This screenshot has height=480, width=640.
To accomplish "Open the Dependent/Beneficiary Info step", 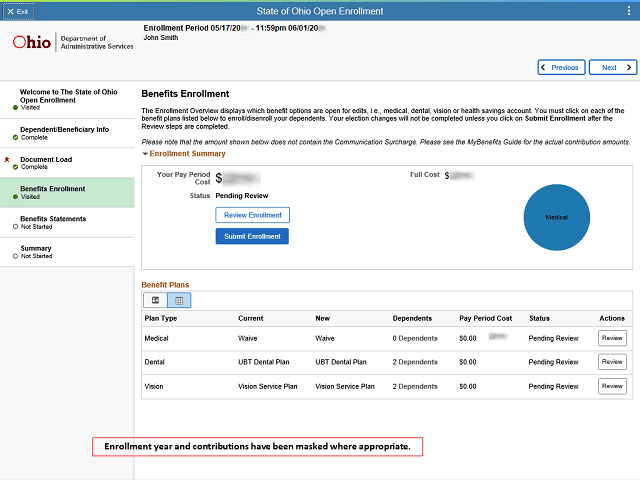I will click(64, 130).
